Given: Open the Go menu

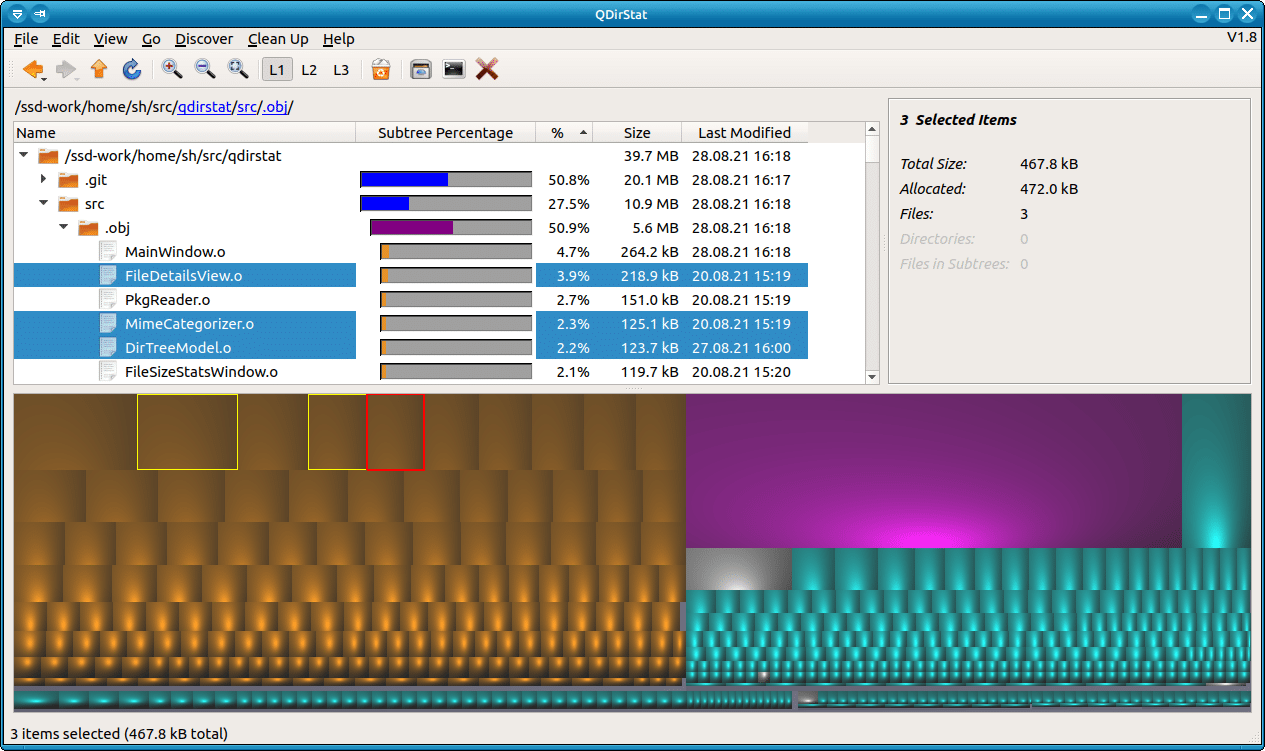Looking at the screenshot, I should 151,39.
